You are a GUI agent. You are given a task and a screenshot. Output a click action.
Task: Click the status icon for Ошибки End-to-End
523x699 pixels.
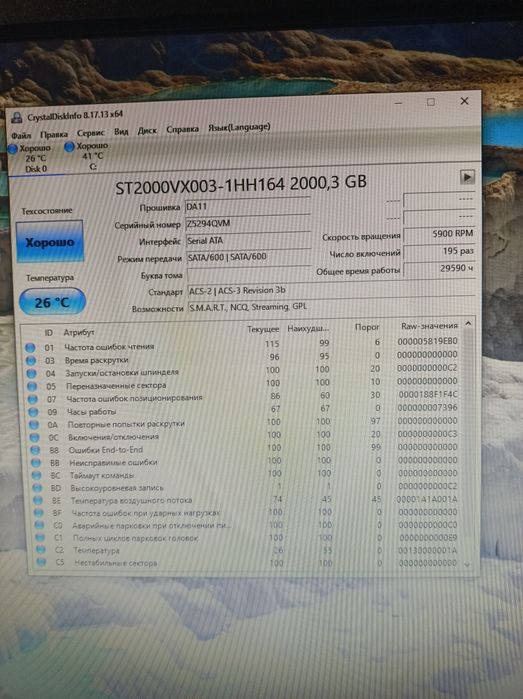(35, 450)
